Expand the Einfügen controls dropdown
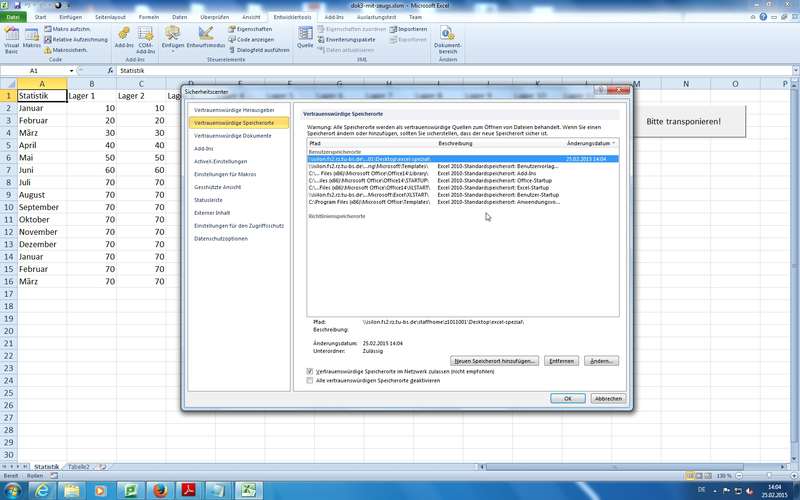 pos(173,48)
